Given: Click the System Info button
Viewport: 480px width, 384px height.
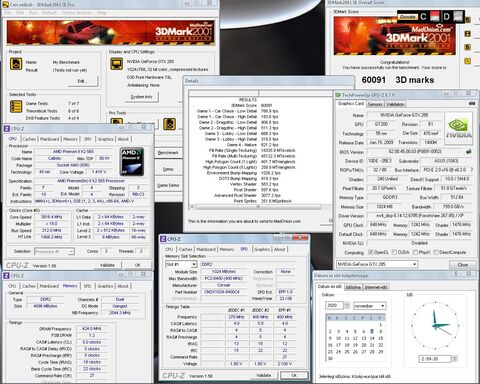Looking at the screenshot, I should 142,97.
